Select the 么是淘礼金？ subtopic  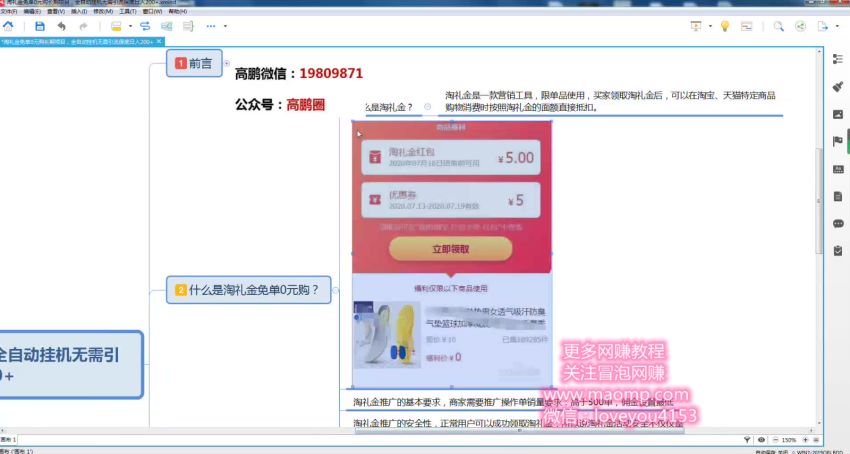pos(391,107)
